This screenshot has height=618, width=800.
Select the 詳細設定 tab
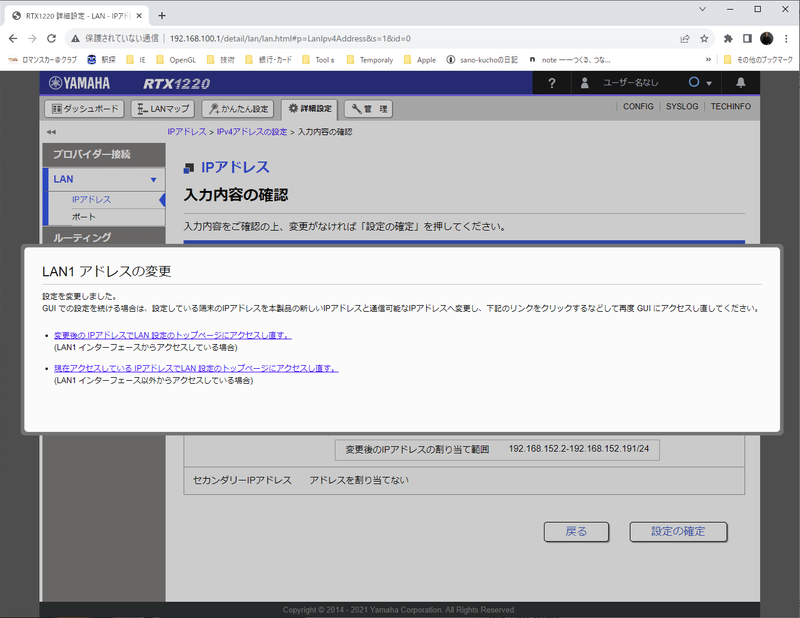point(310,109)
